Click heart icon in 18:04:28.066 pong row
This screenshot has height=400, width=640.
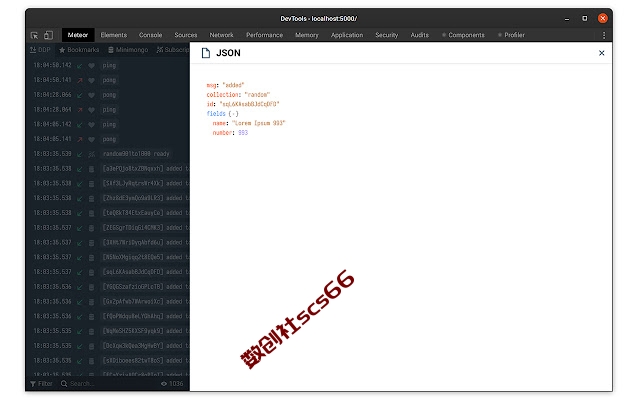click(91, 95)
